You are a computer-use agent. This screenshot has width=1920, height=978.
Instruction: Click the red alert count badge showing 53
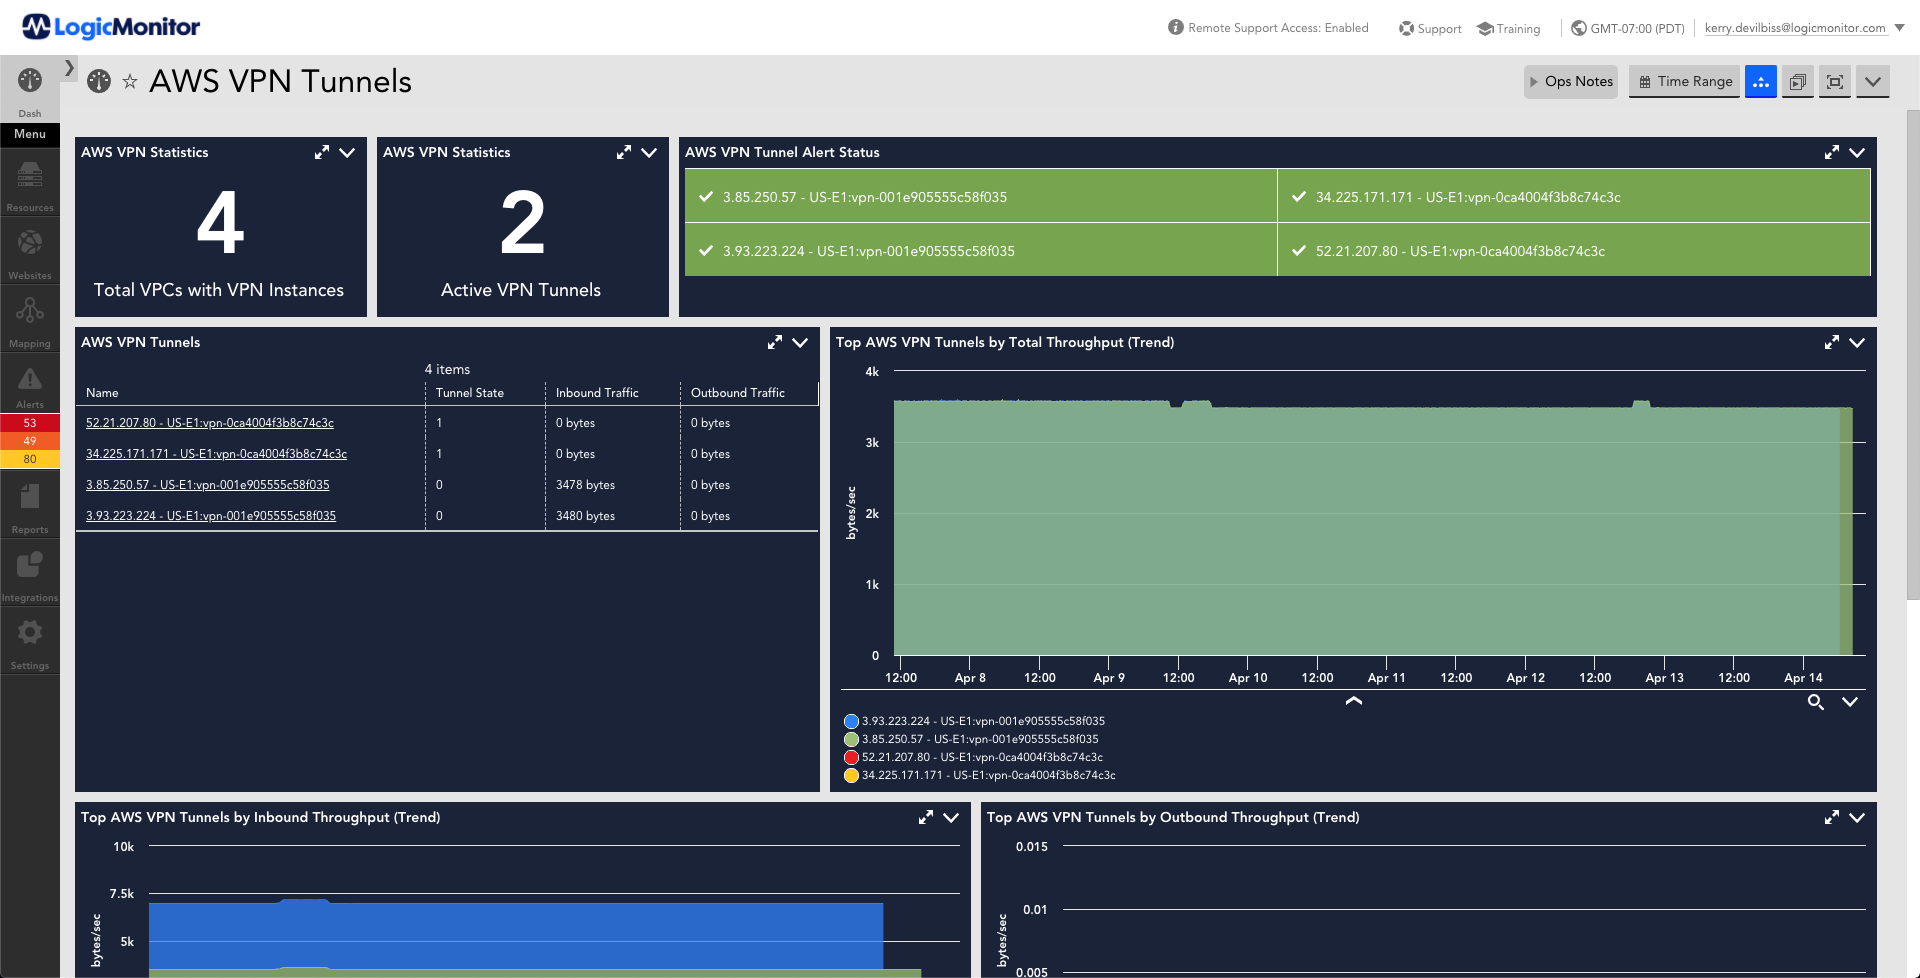(29, 422)
